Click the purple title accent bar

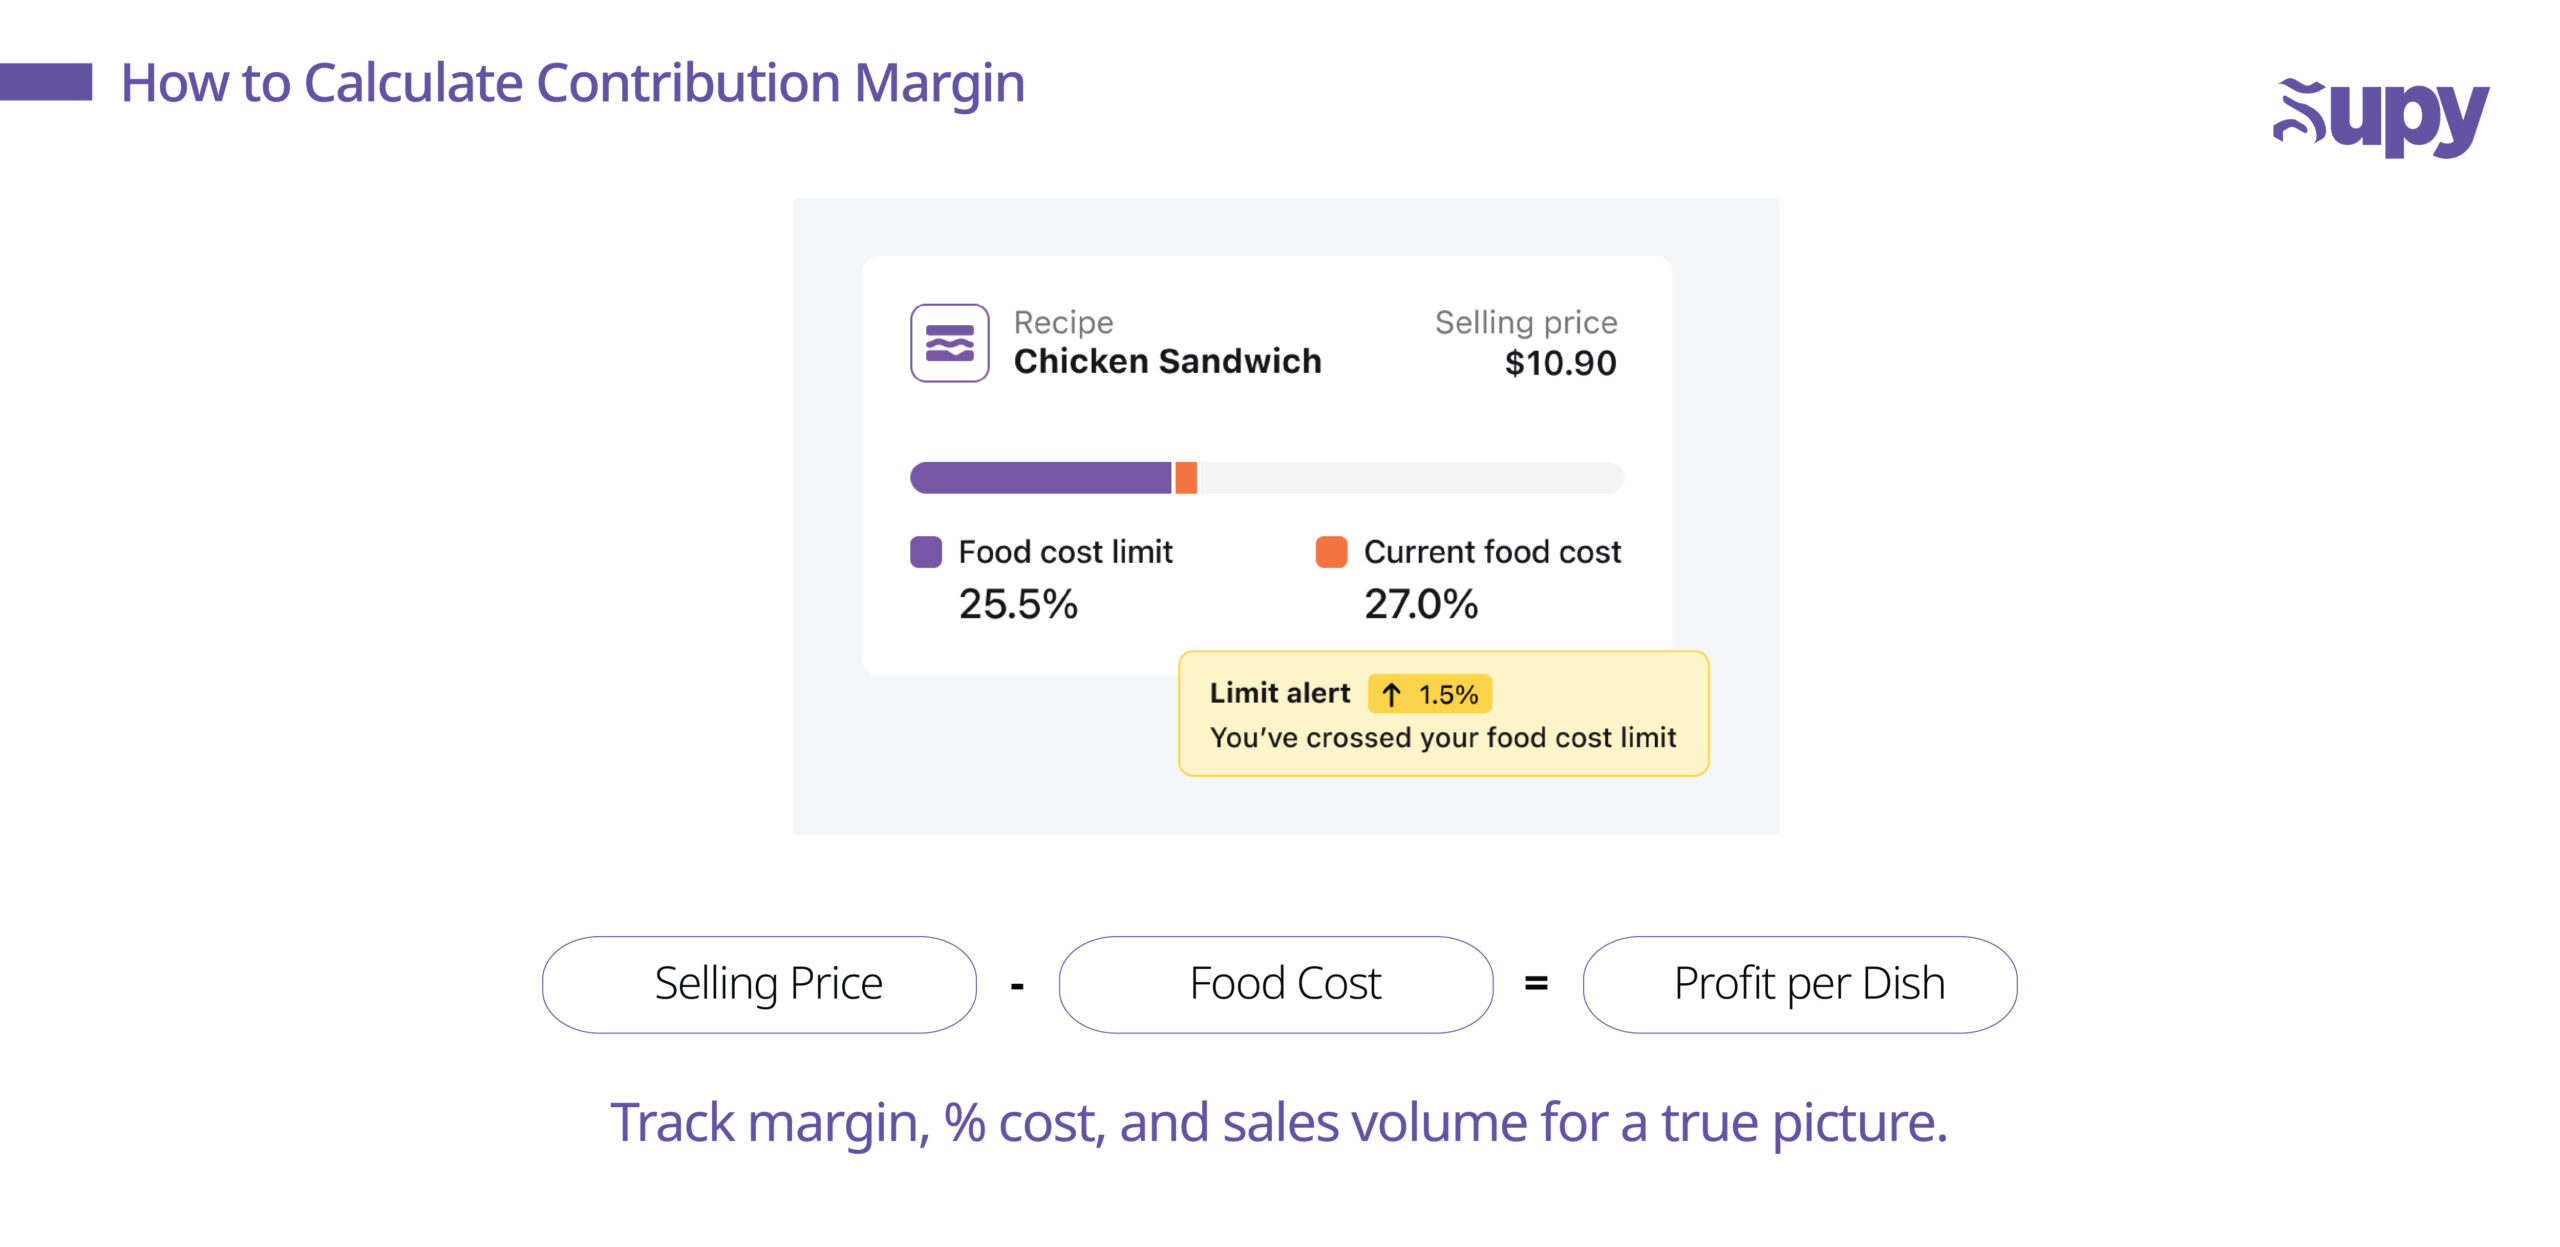coord(46,82)
